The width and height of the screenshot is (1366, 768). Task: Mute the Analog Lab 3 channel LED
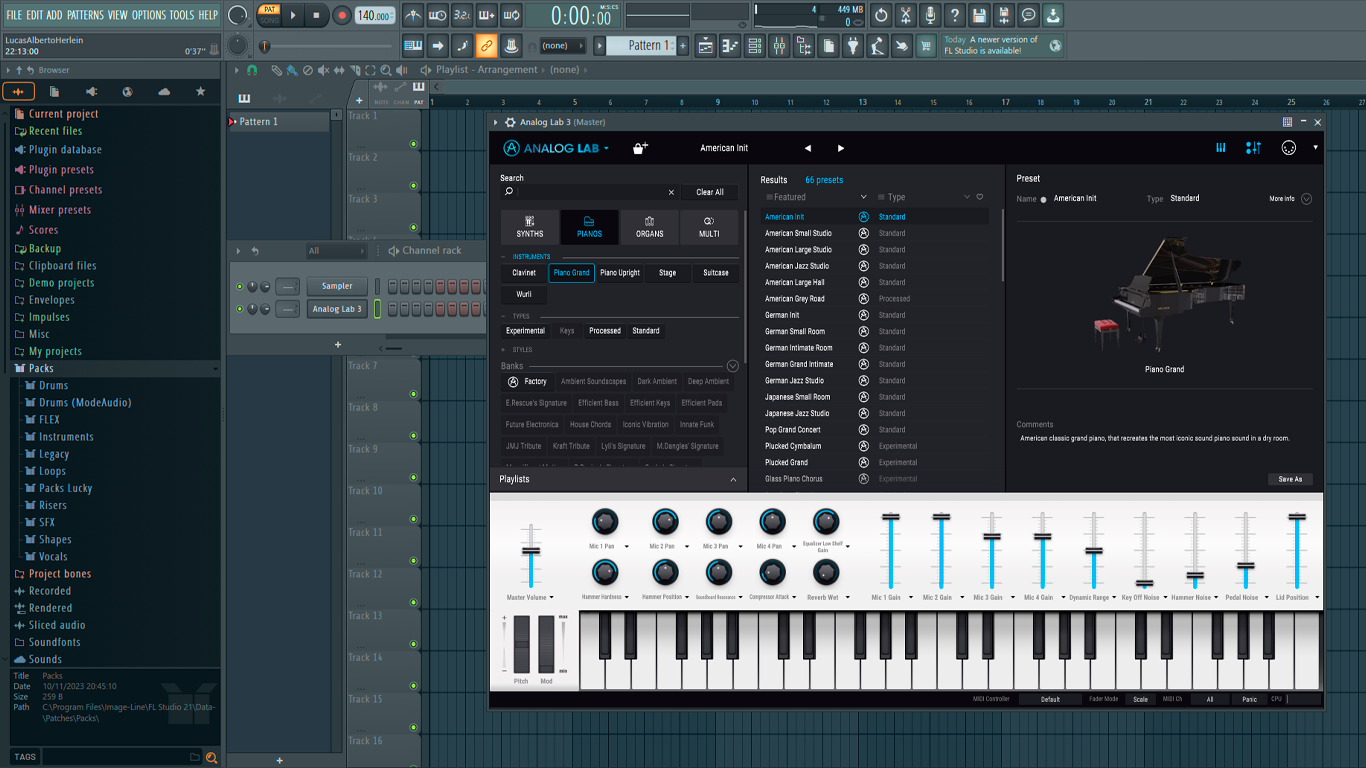[239, 309]
